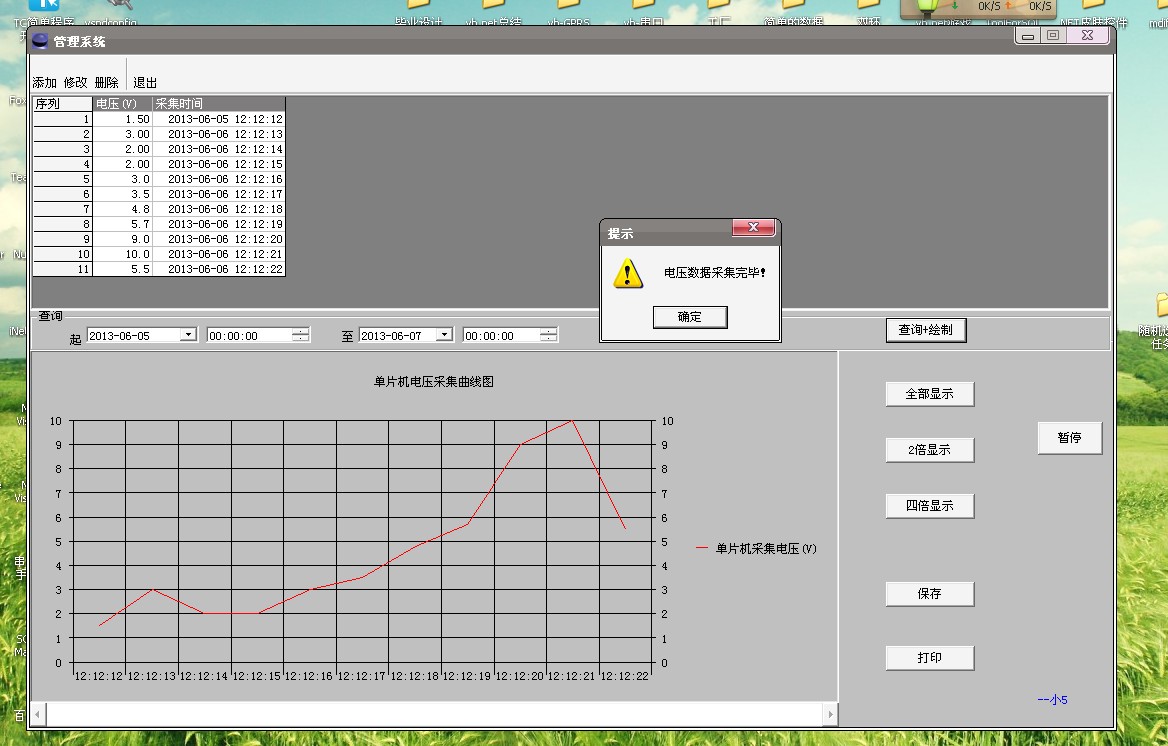1168x746 pixels.
Task: Click the end time field spinner
Action: [x=548, y=335]
